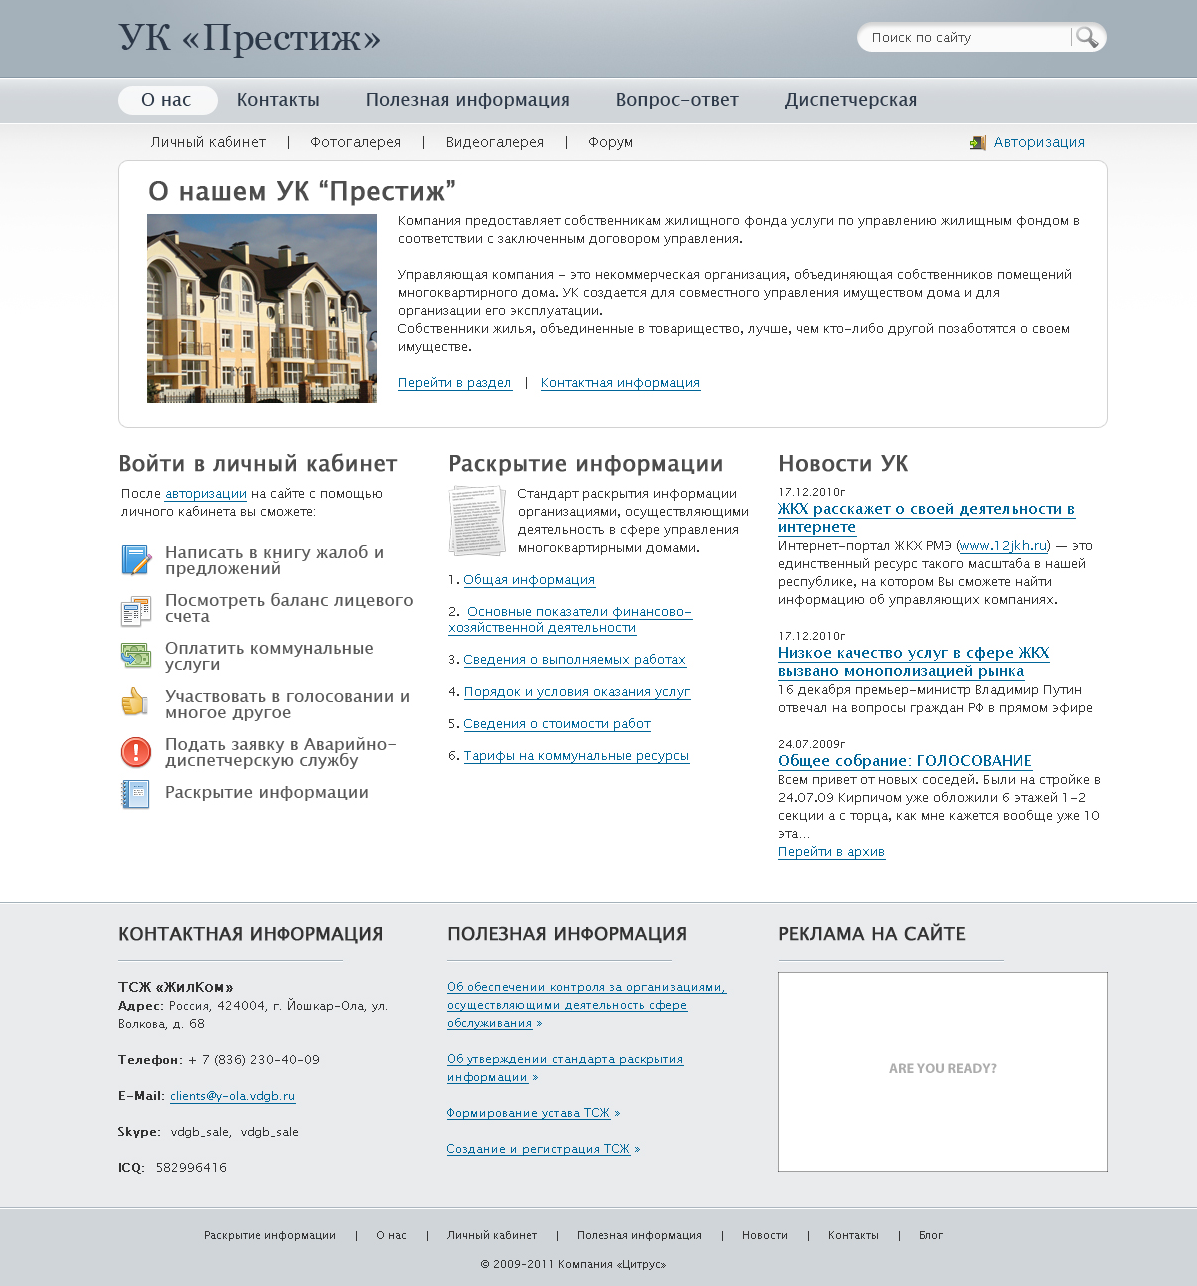Click the thumbs-up voting icon

click(x=135, y=702)
